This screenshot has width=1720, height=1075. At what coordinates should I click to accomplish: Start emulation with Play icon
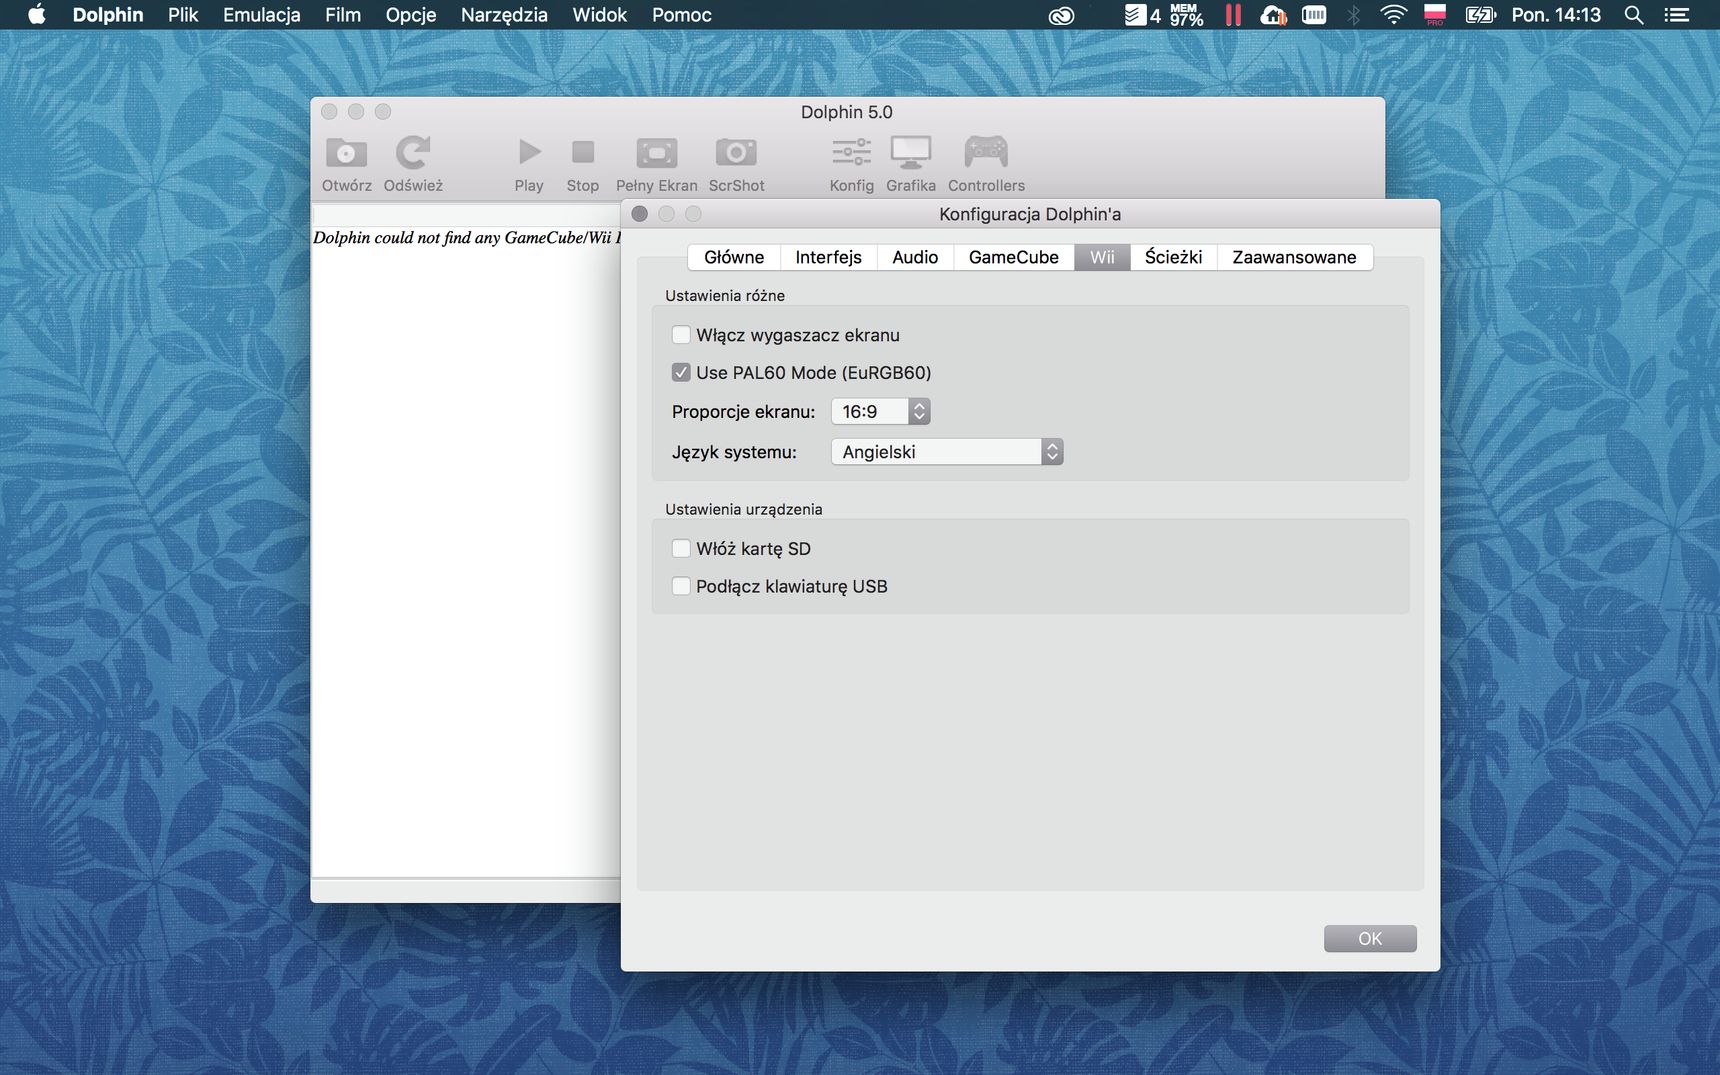pos(529,152)
